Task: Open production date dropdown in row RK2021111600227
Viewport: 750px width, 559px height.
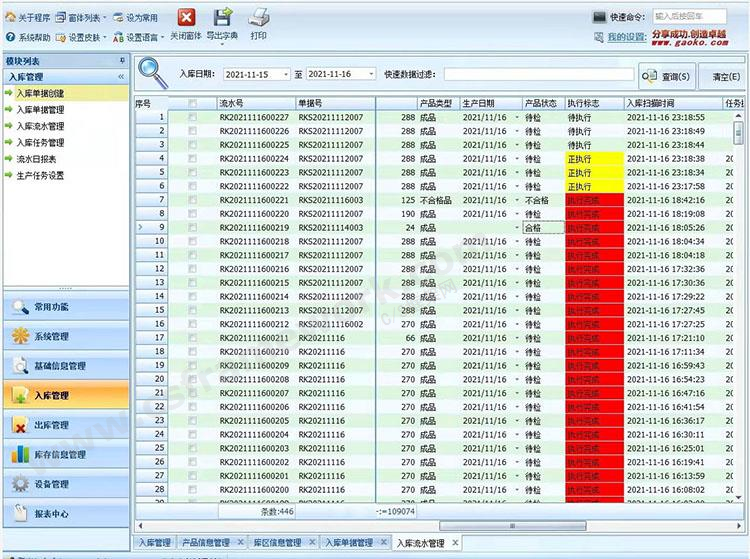Action: tap(517, 117)
